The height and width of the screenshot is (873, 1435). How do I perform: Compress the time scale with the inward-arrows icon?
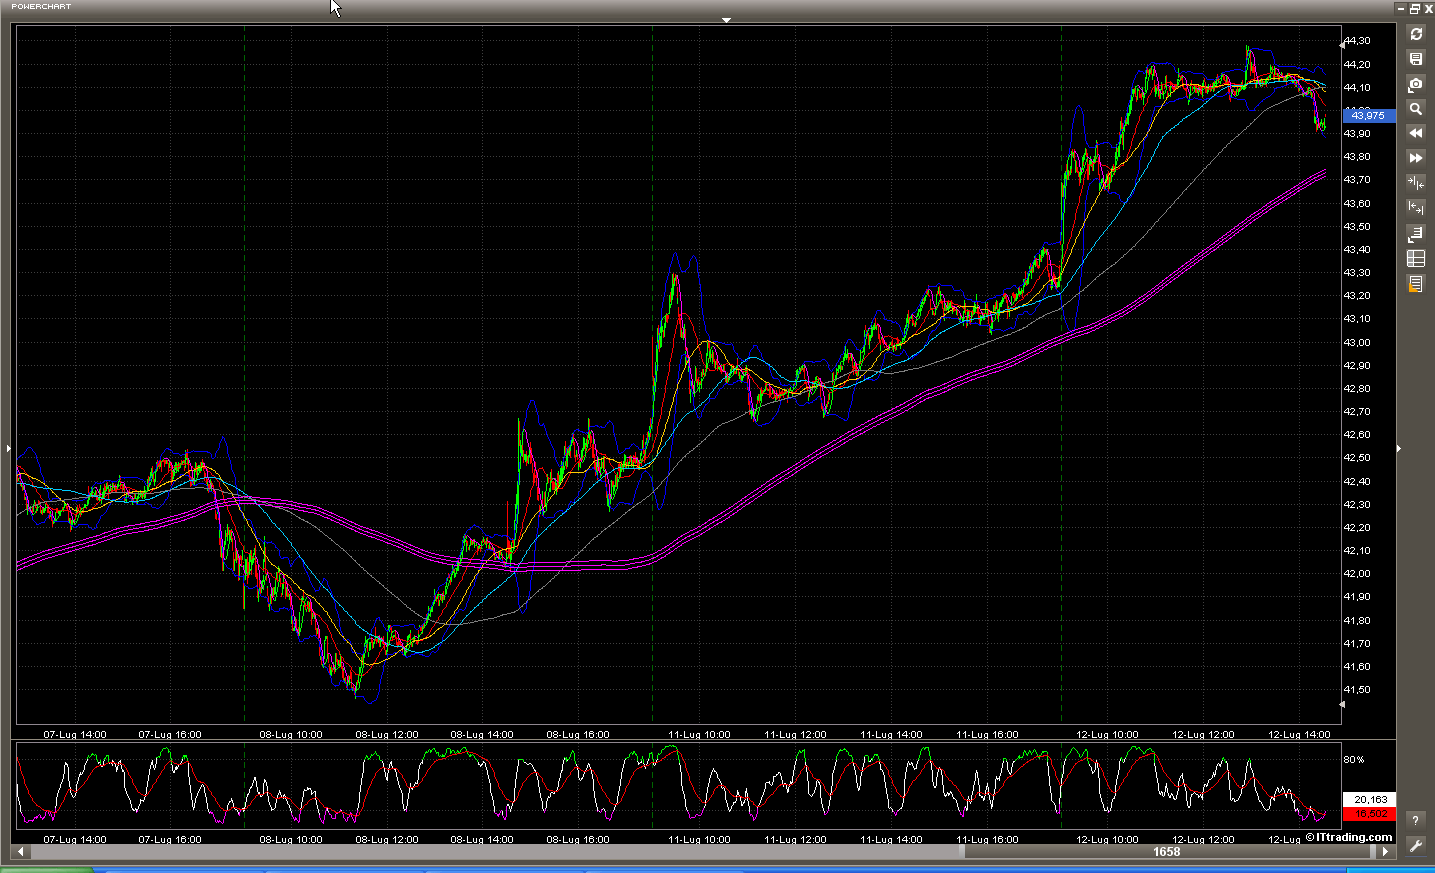click(1416, 182)
